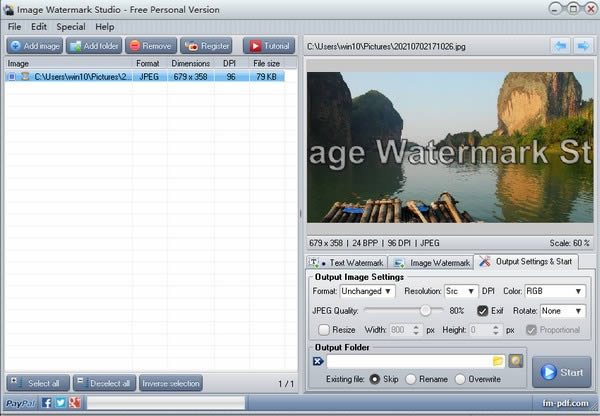Image resolution: width=600 pixels, height=416 pixels.
Task: Open the Resolution dropdown showing Src
Action: pyautogui.click(x=461, y=291)
